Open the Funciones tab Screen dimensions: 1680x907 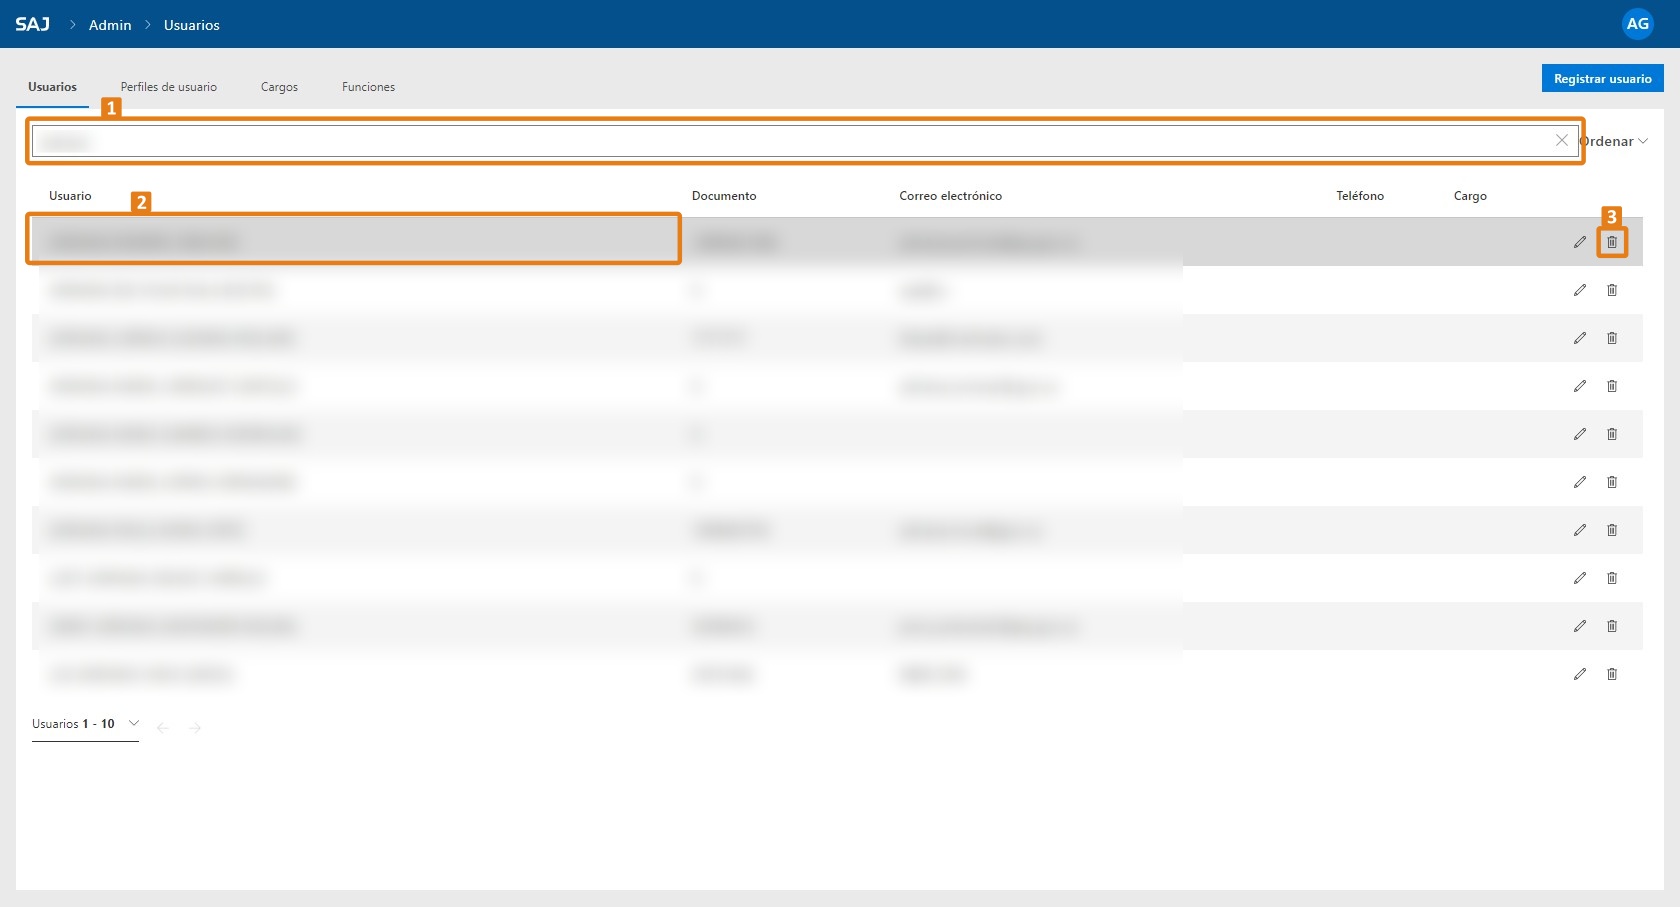point(368,87)
